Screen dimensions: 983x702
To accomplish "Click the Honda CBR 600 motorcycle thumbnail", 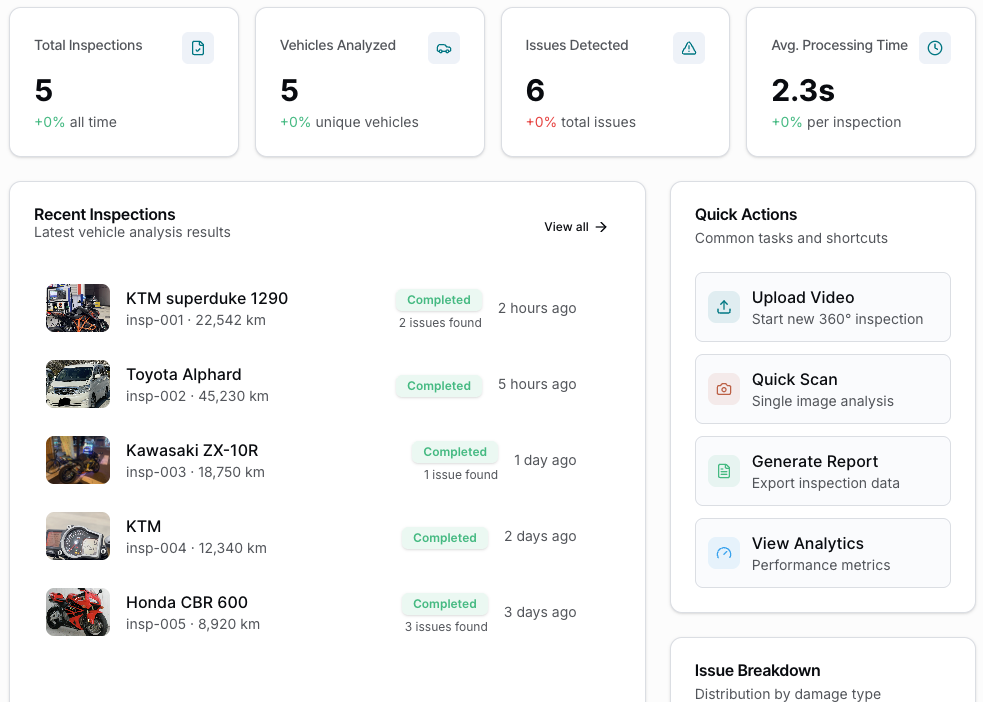I will [x=78, y=612].
